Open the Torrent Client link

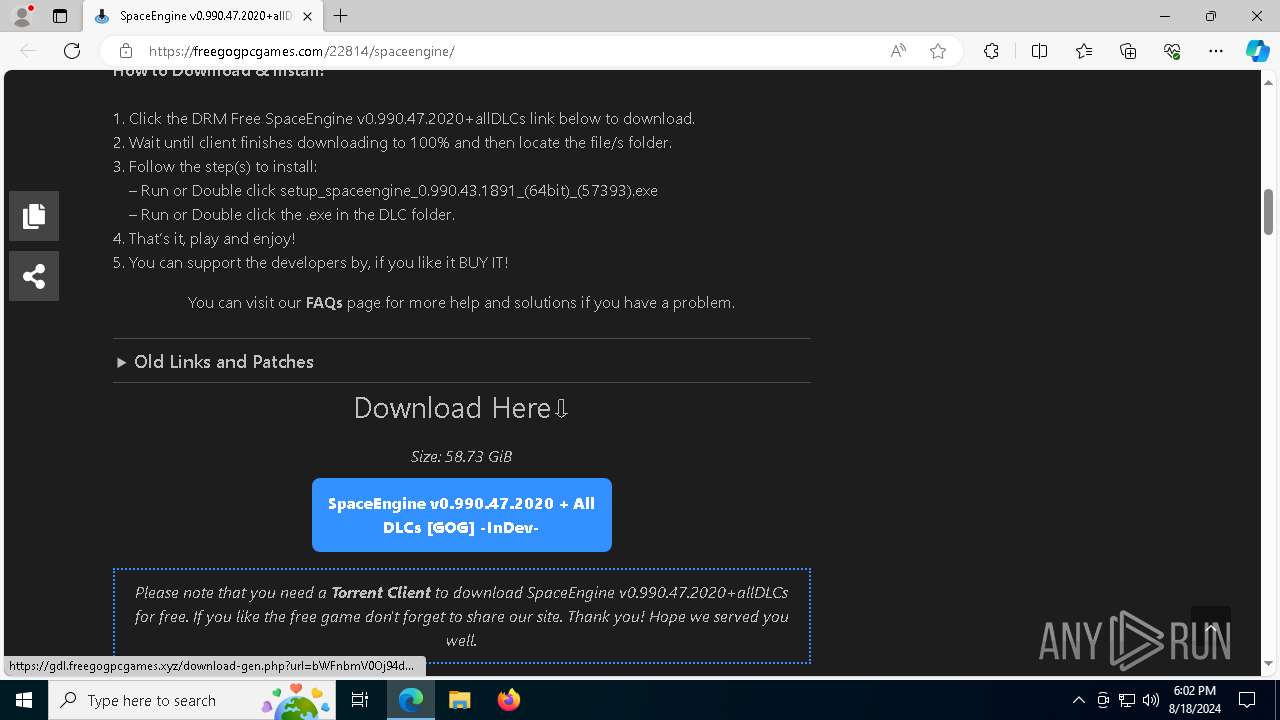point(381,592)
